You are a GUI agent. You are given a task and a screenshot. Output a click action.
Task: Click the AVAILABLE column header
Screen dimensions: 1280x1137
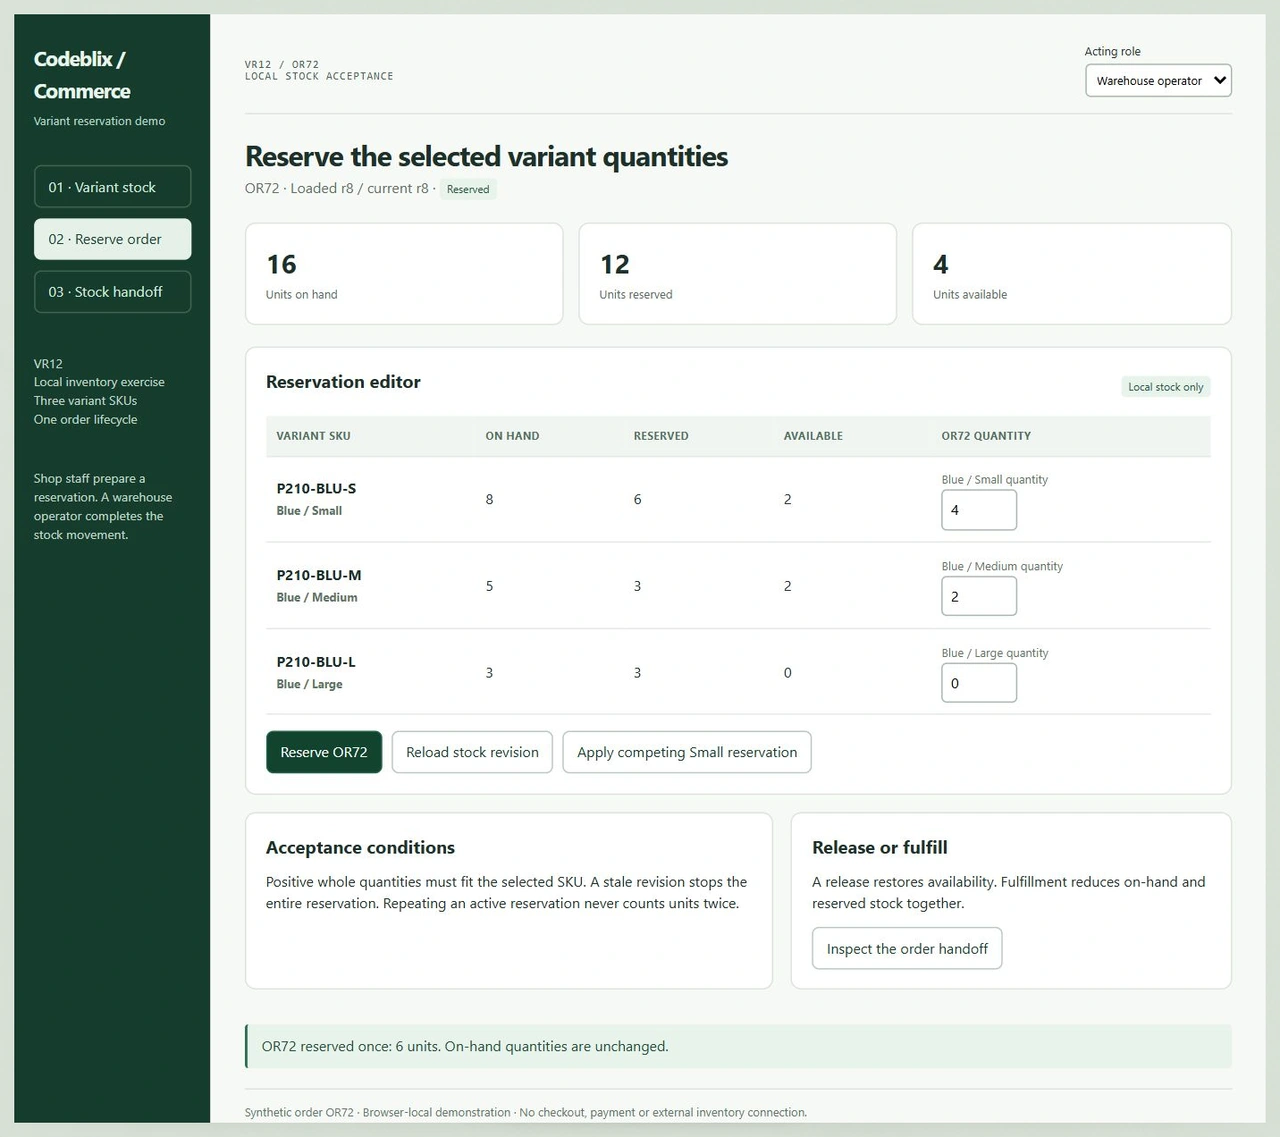(813, 436)
